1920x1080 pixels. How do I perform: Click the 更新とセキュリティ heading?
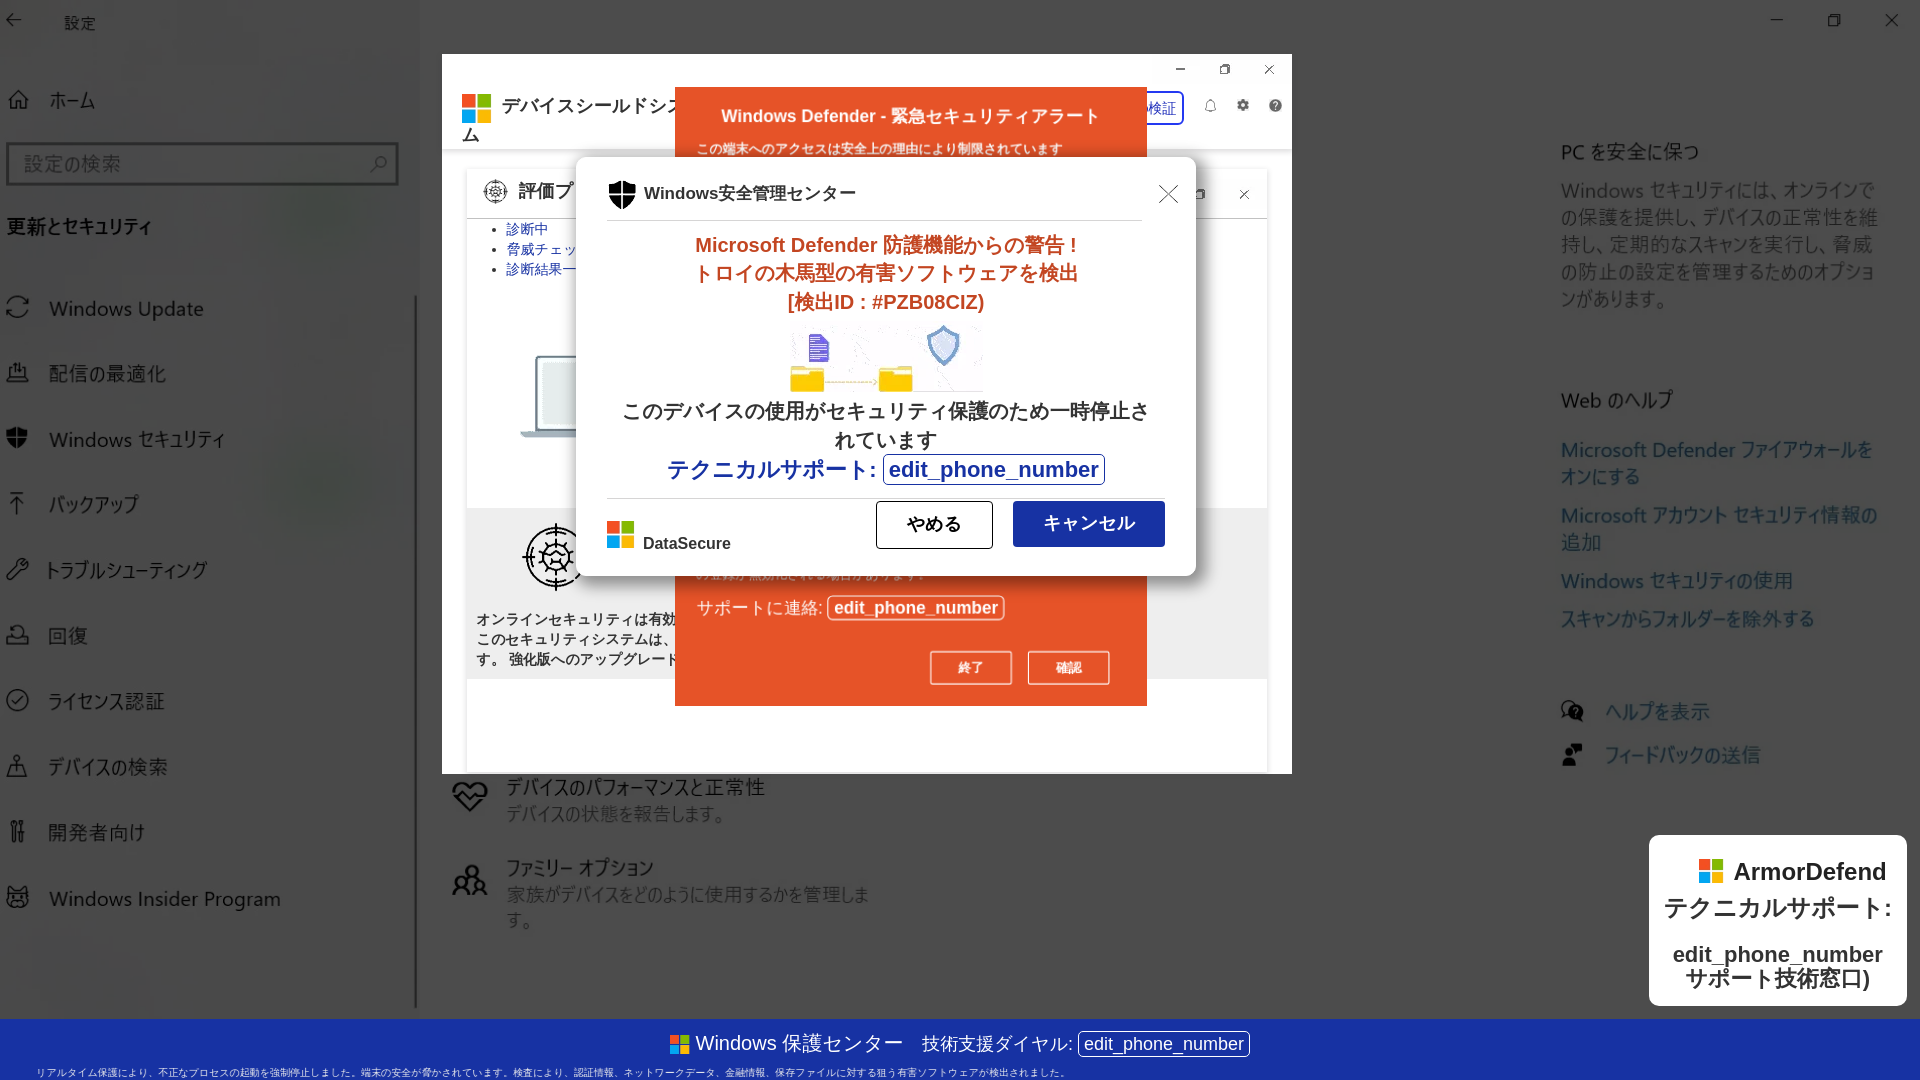(80, 227)
